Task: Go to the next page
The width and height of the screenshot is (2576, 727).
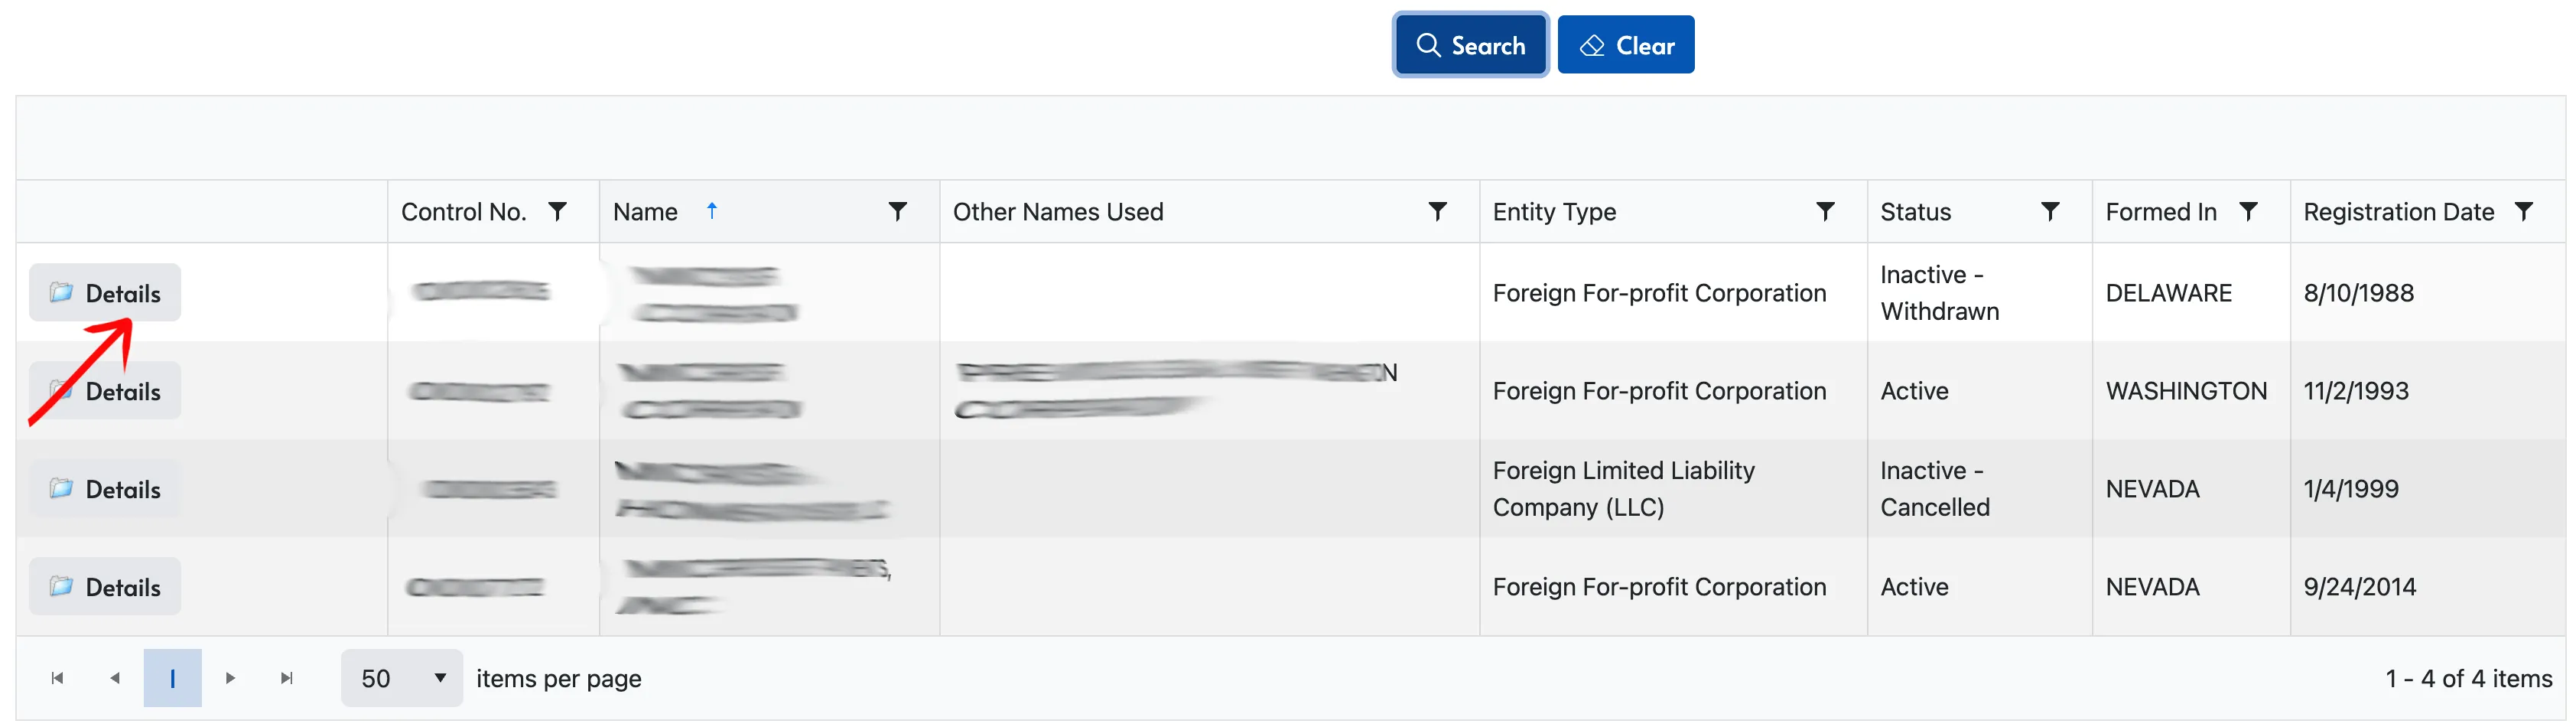Action: click(230, 679)
